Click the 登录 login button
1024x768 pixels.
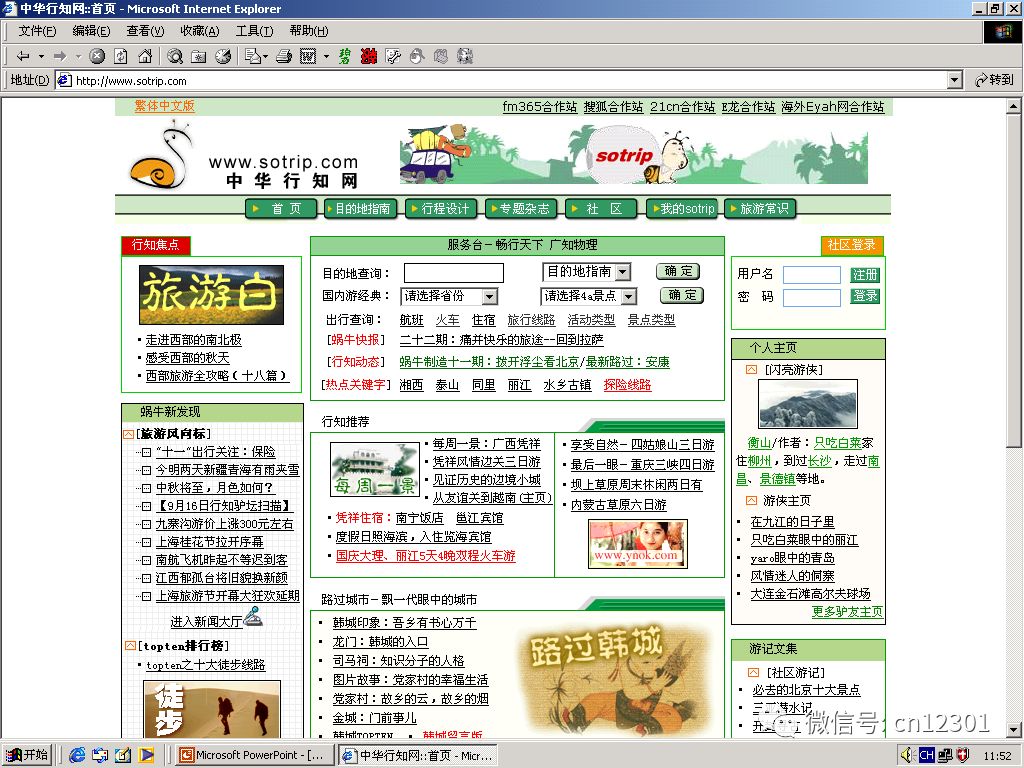pos(865,296)
